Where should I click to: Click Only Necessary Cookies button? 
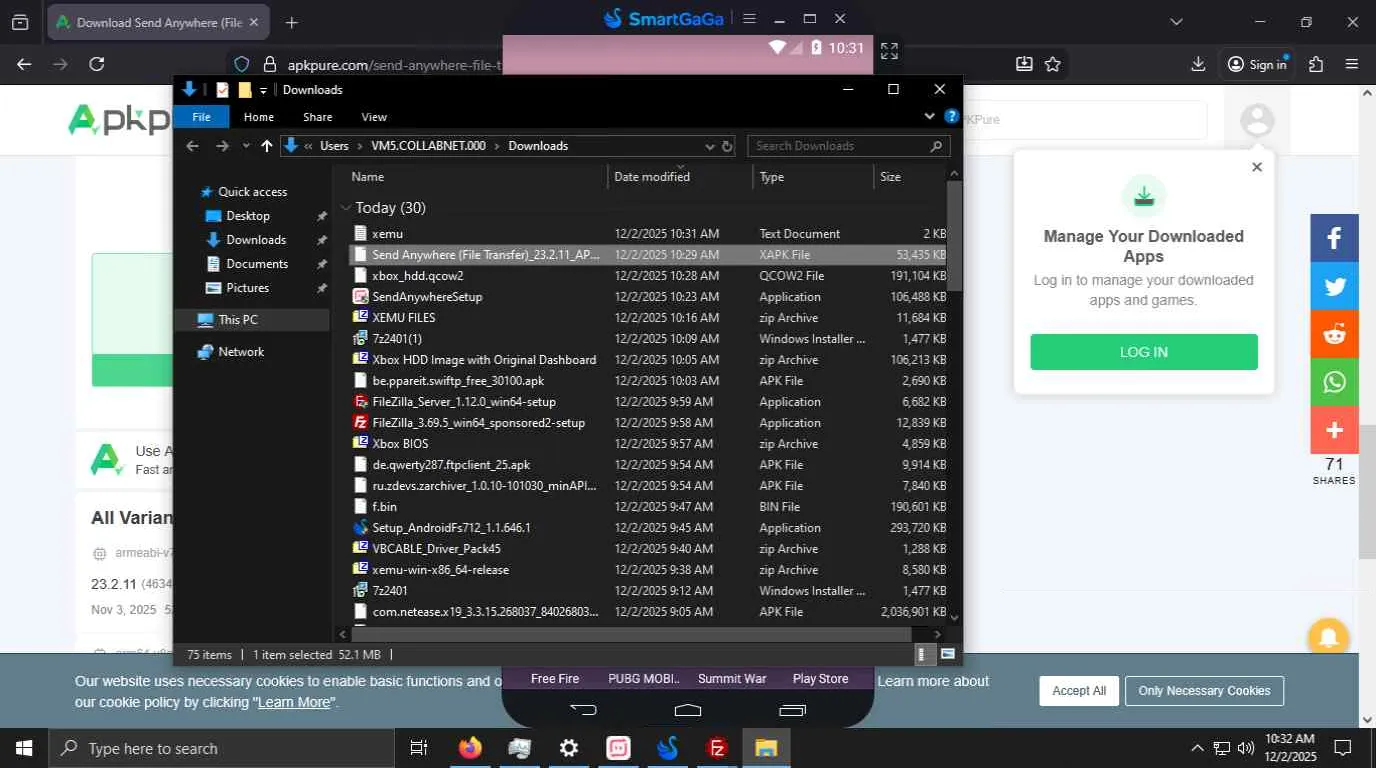tap(1204, 691)
